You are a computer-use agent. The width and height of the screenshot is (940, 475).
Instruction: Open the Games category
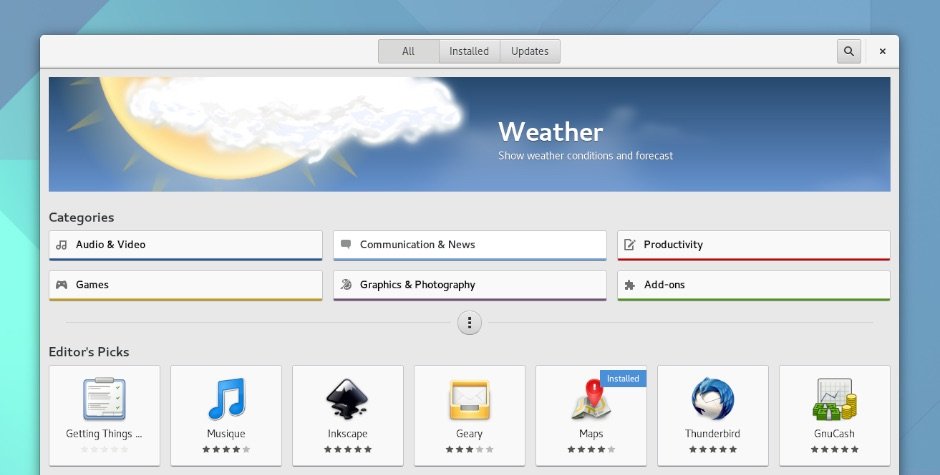[185, 285]
